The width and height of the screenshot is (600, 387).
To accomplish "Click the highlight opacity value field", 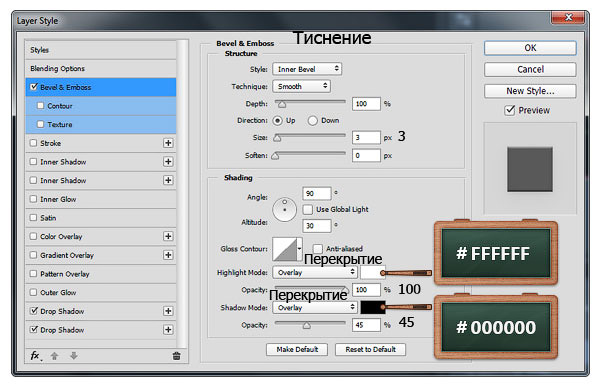I will (x=366, y=290).
